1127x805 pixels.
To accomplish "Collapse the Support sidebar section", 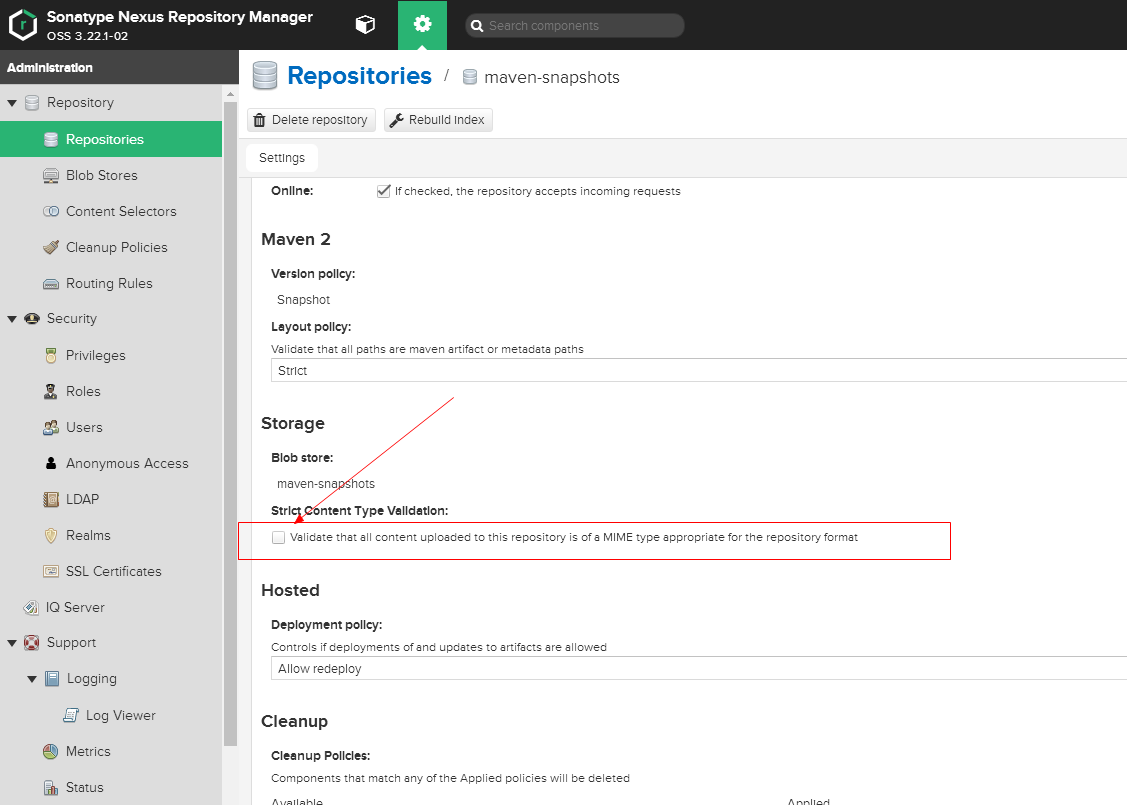I will pos(13,642).
